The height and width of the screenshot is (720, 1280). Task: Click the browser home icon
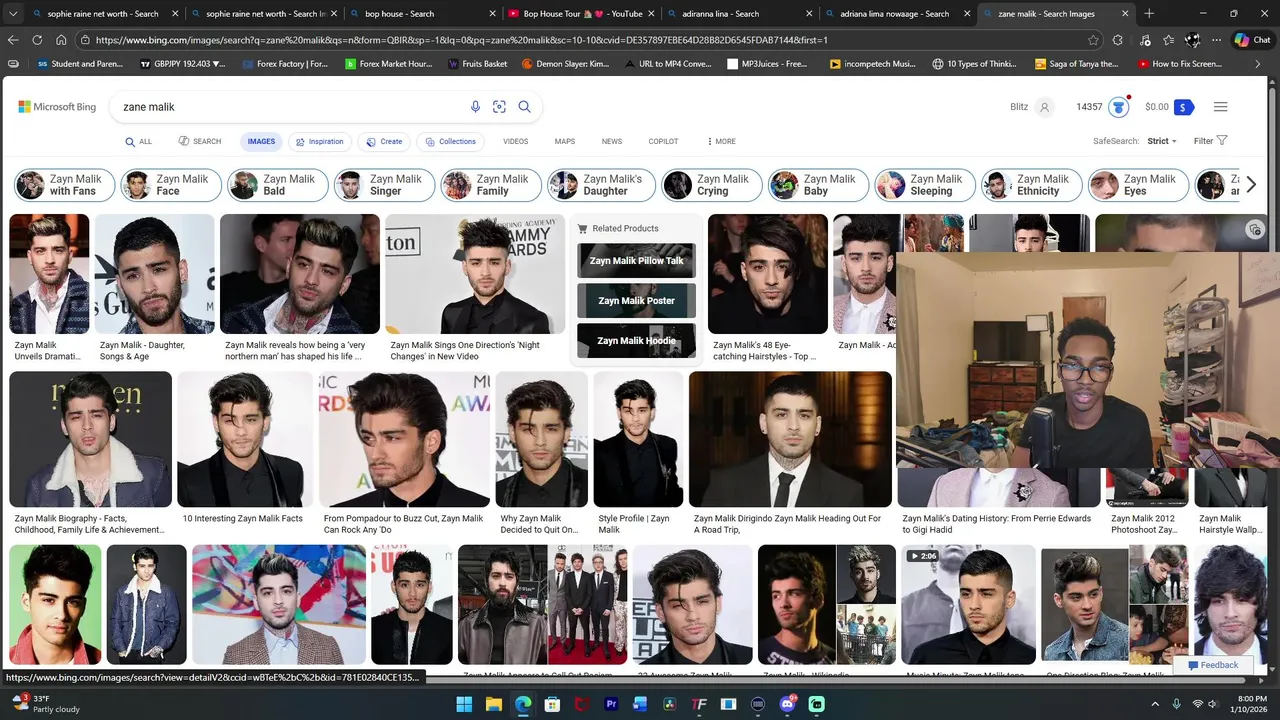pos(61,40)
